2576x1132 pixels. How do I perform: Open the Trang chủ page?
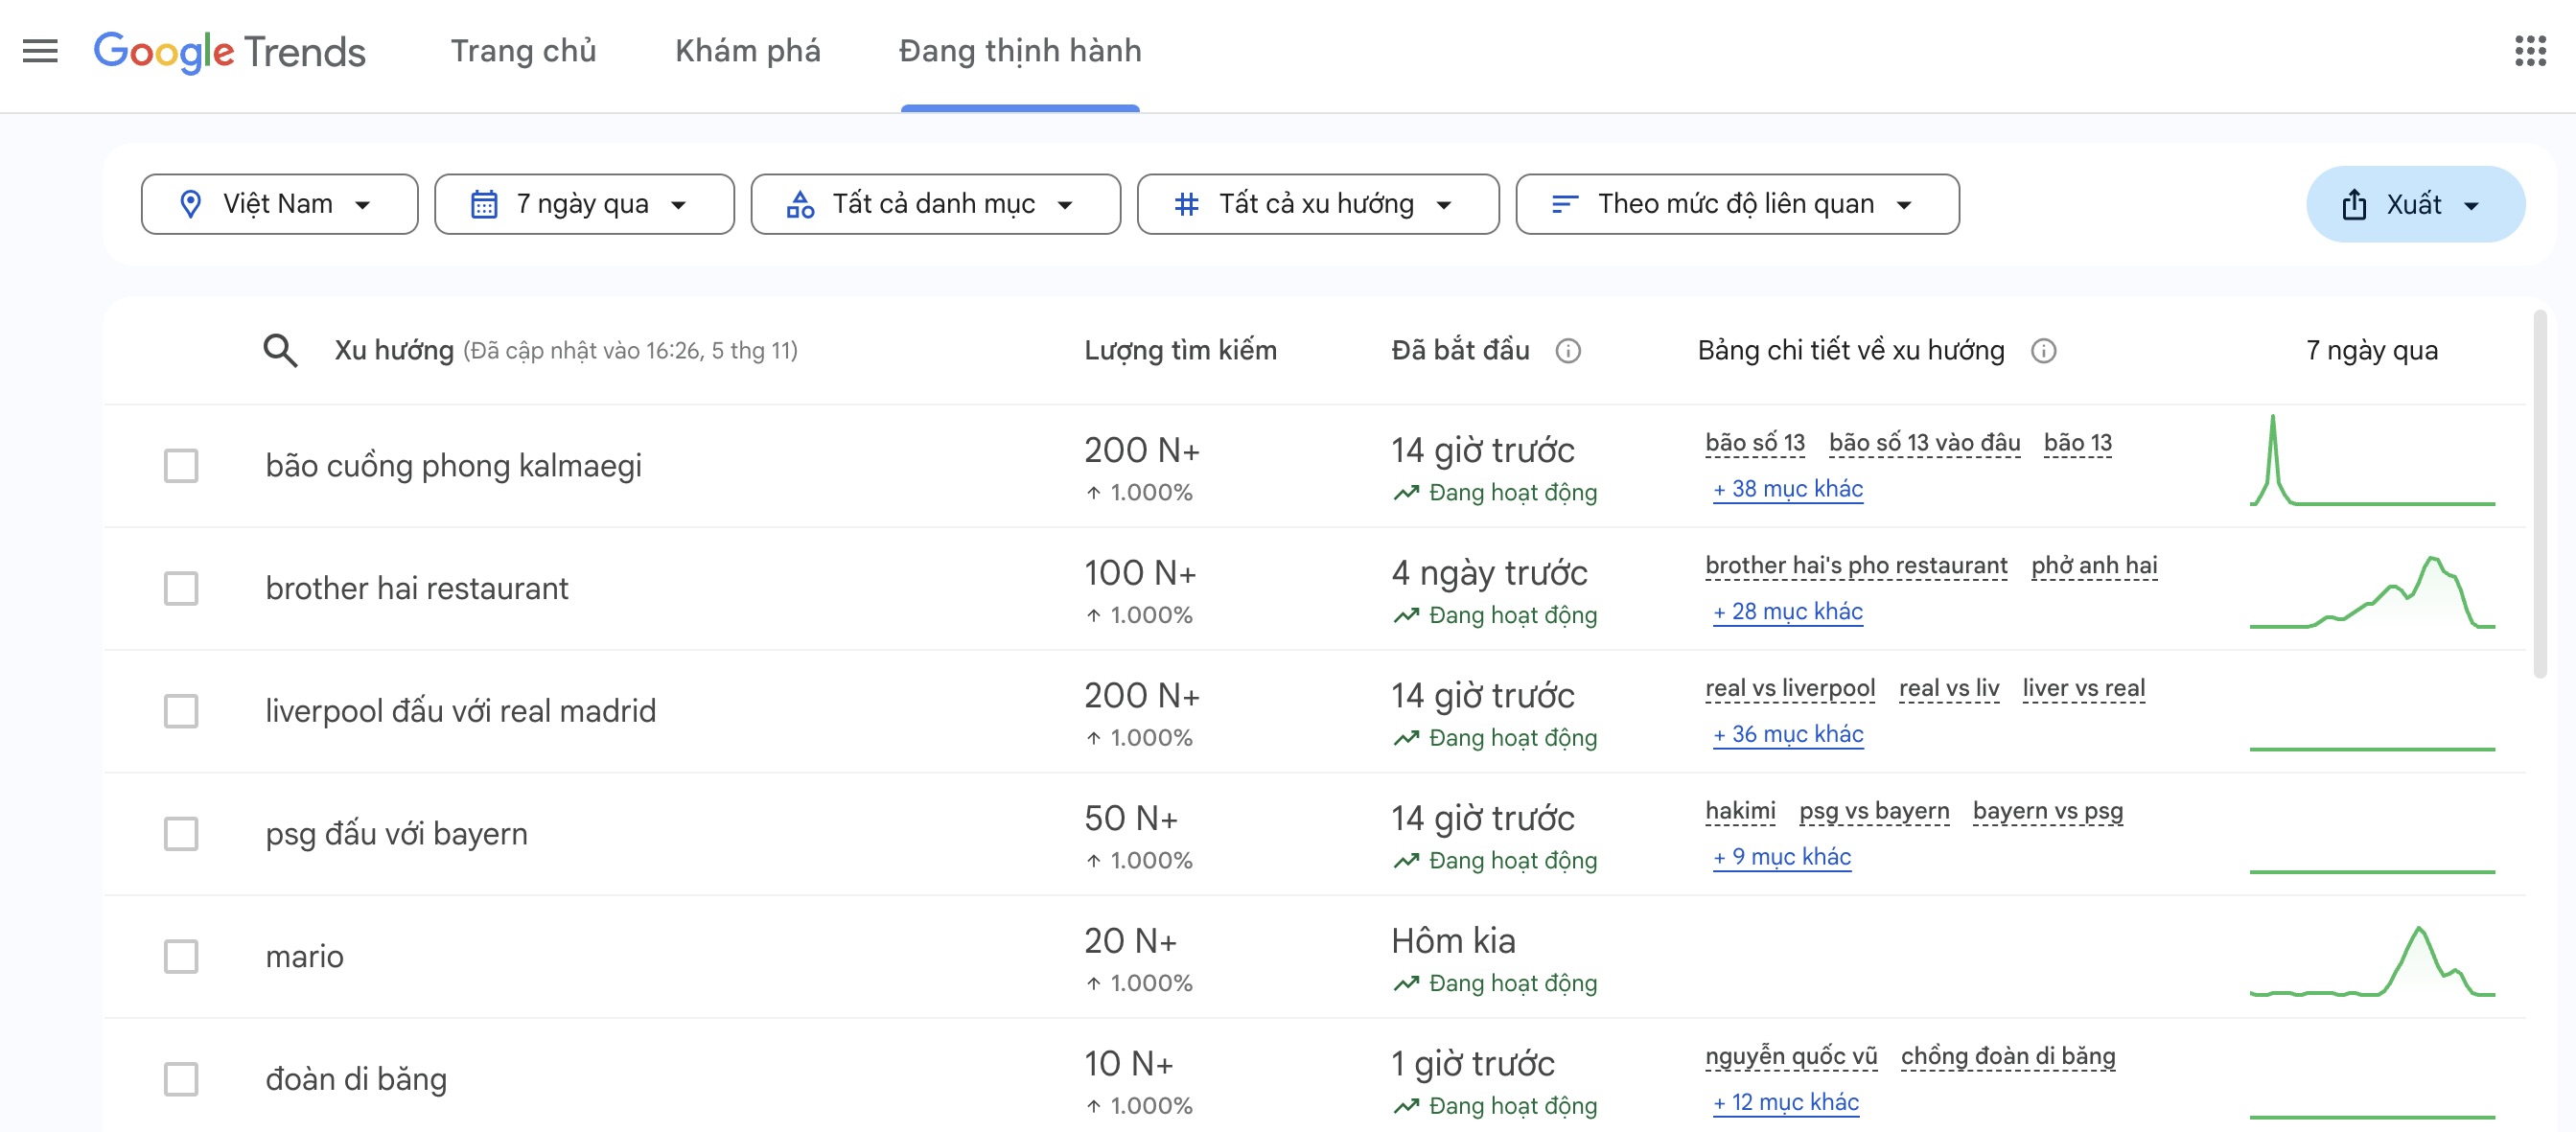(x=523, y=51)
